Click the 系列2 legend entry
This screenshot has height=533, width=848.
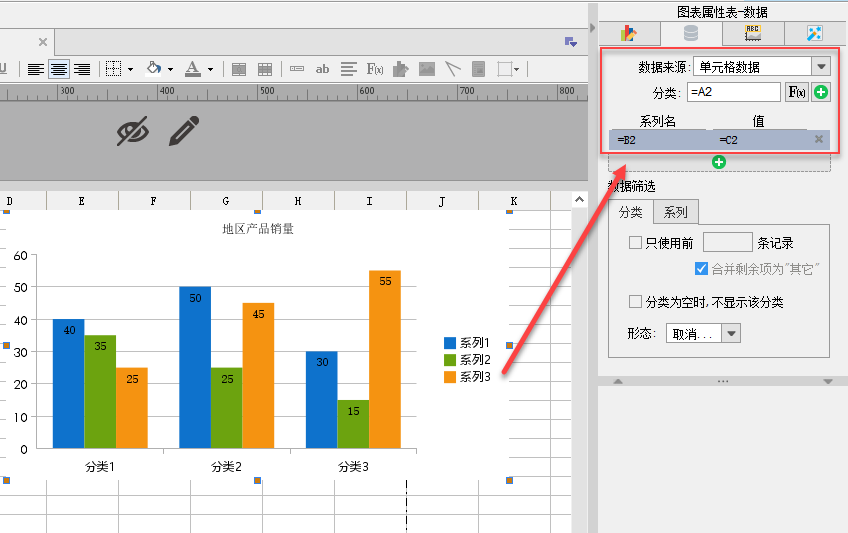(467, 359)
